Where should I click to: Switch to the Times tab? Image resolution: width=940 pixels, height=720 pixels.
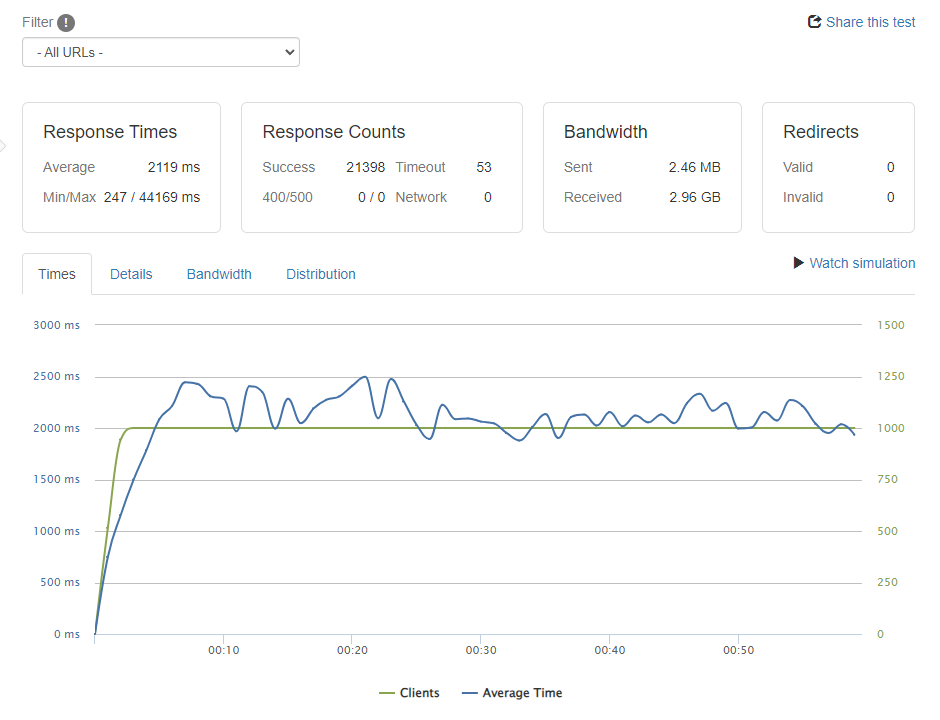click(x=57, y=274)
